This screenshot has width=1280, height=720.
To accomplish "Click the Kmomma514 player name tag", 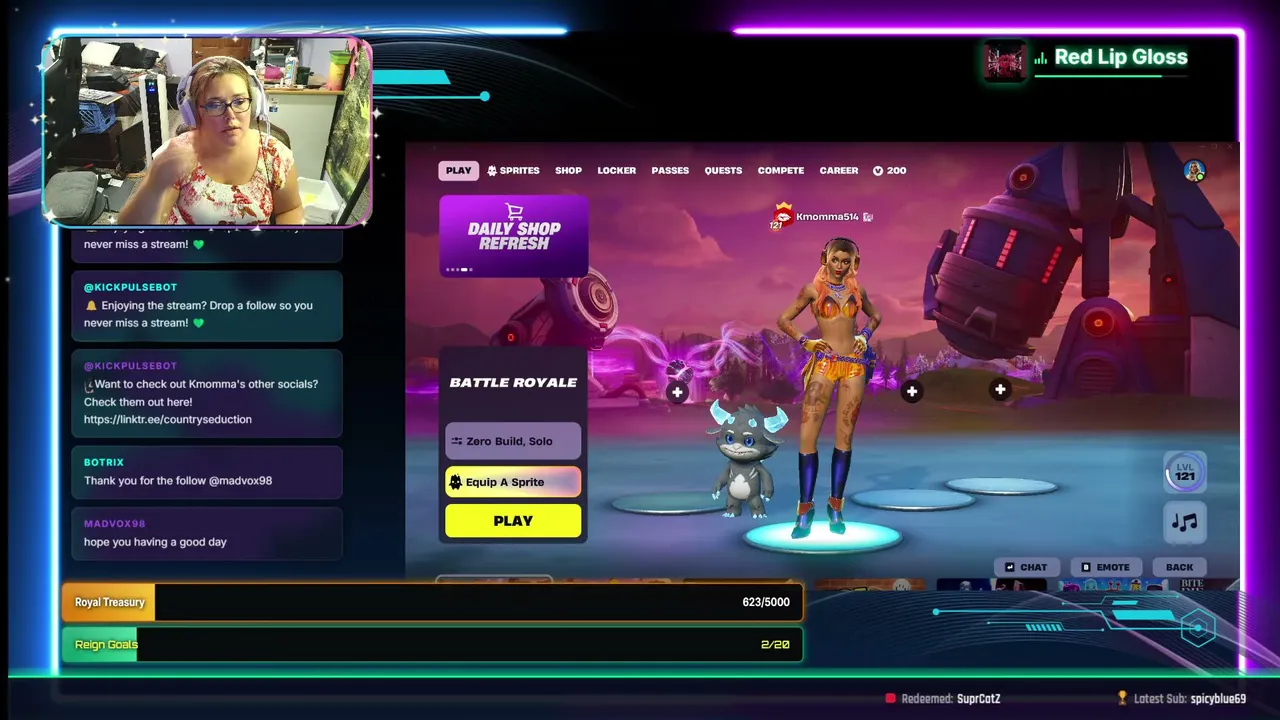I will pyautogui.click(x=827, y=217).
